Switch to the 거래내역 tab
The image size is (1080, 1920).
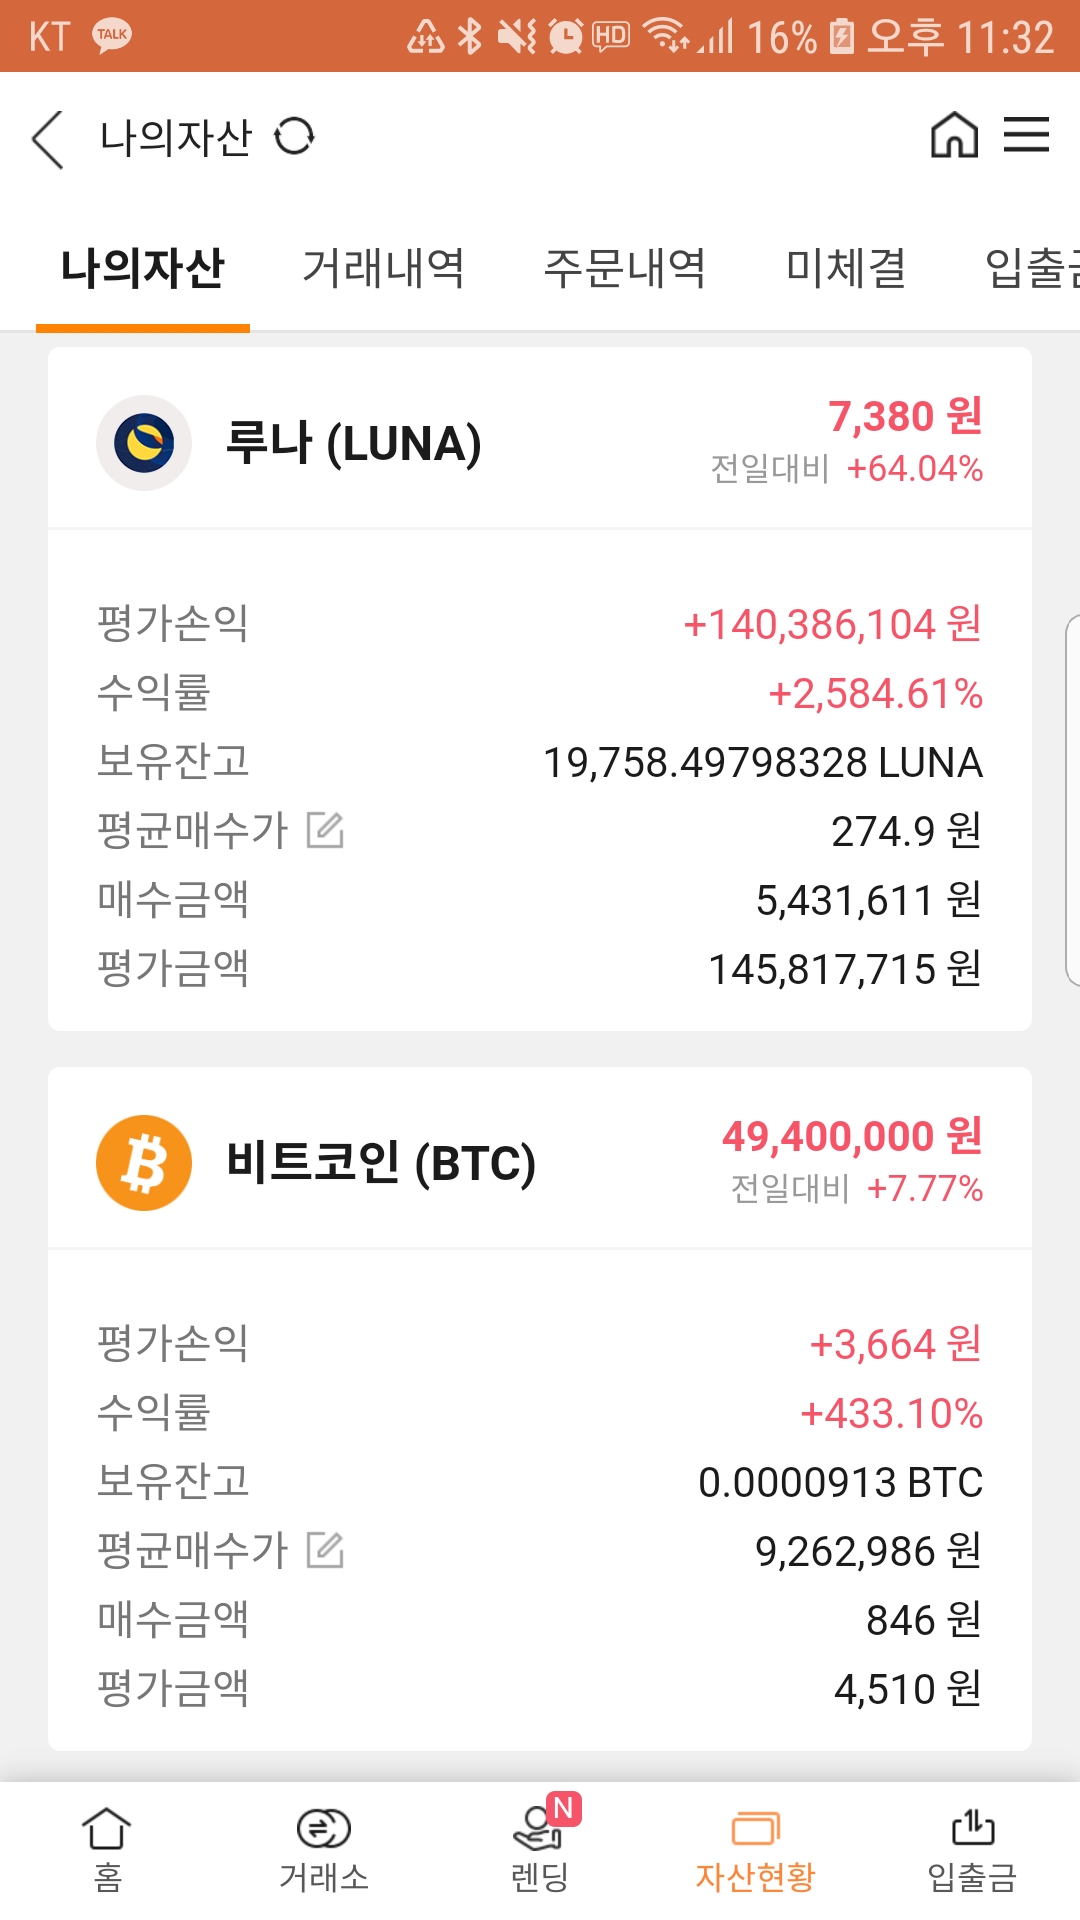pyautogui.click(x=384, y=268)
